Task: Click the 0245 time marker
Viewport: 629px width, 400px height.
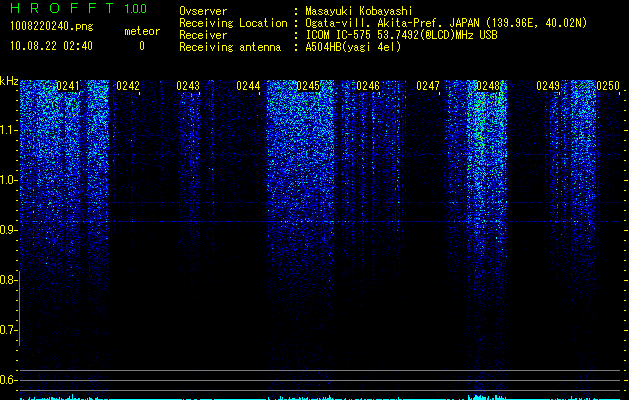Action: 308,86
